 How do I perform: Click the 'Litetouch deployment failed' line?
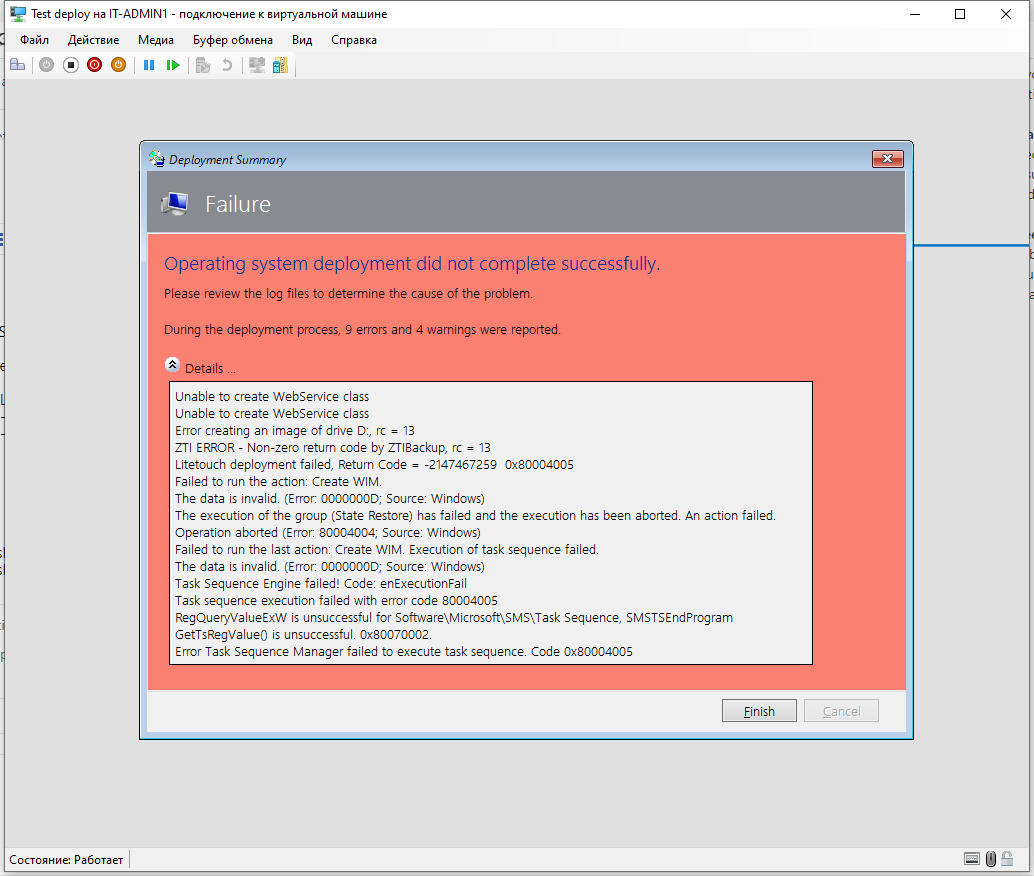tap(374, 465)
